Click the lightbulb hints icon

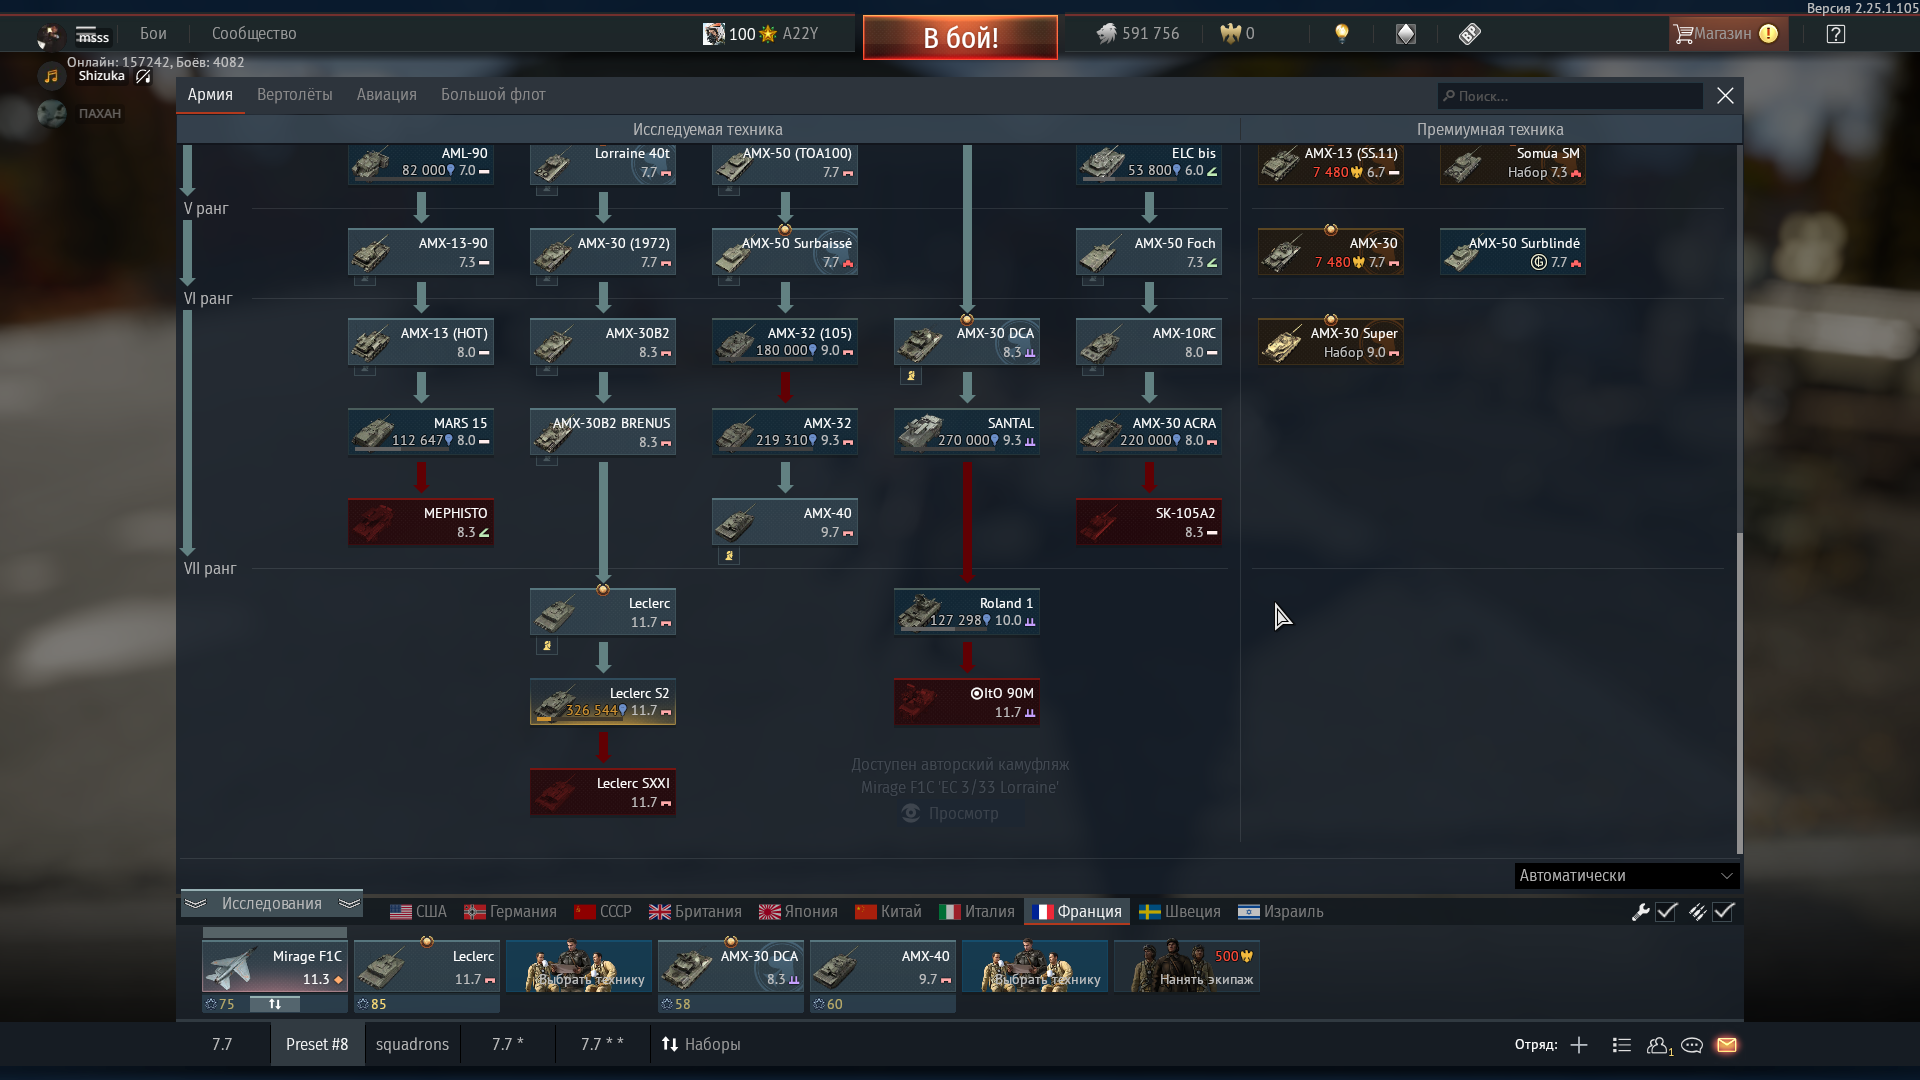click(1342, 34)
